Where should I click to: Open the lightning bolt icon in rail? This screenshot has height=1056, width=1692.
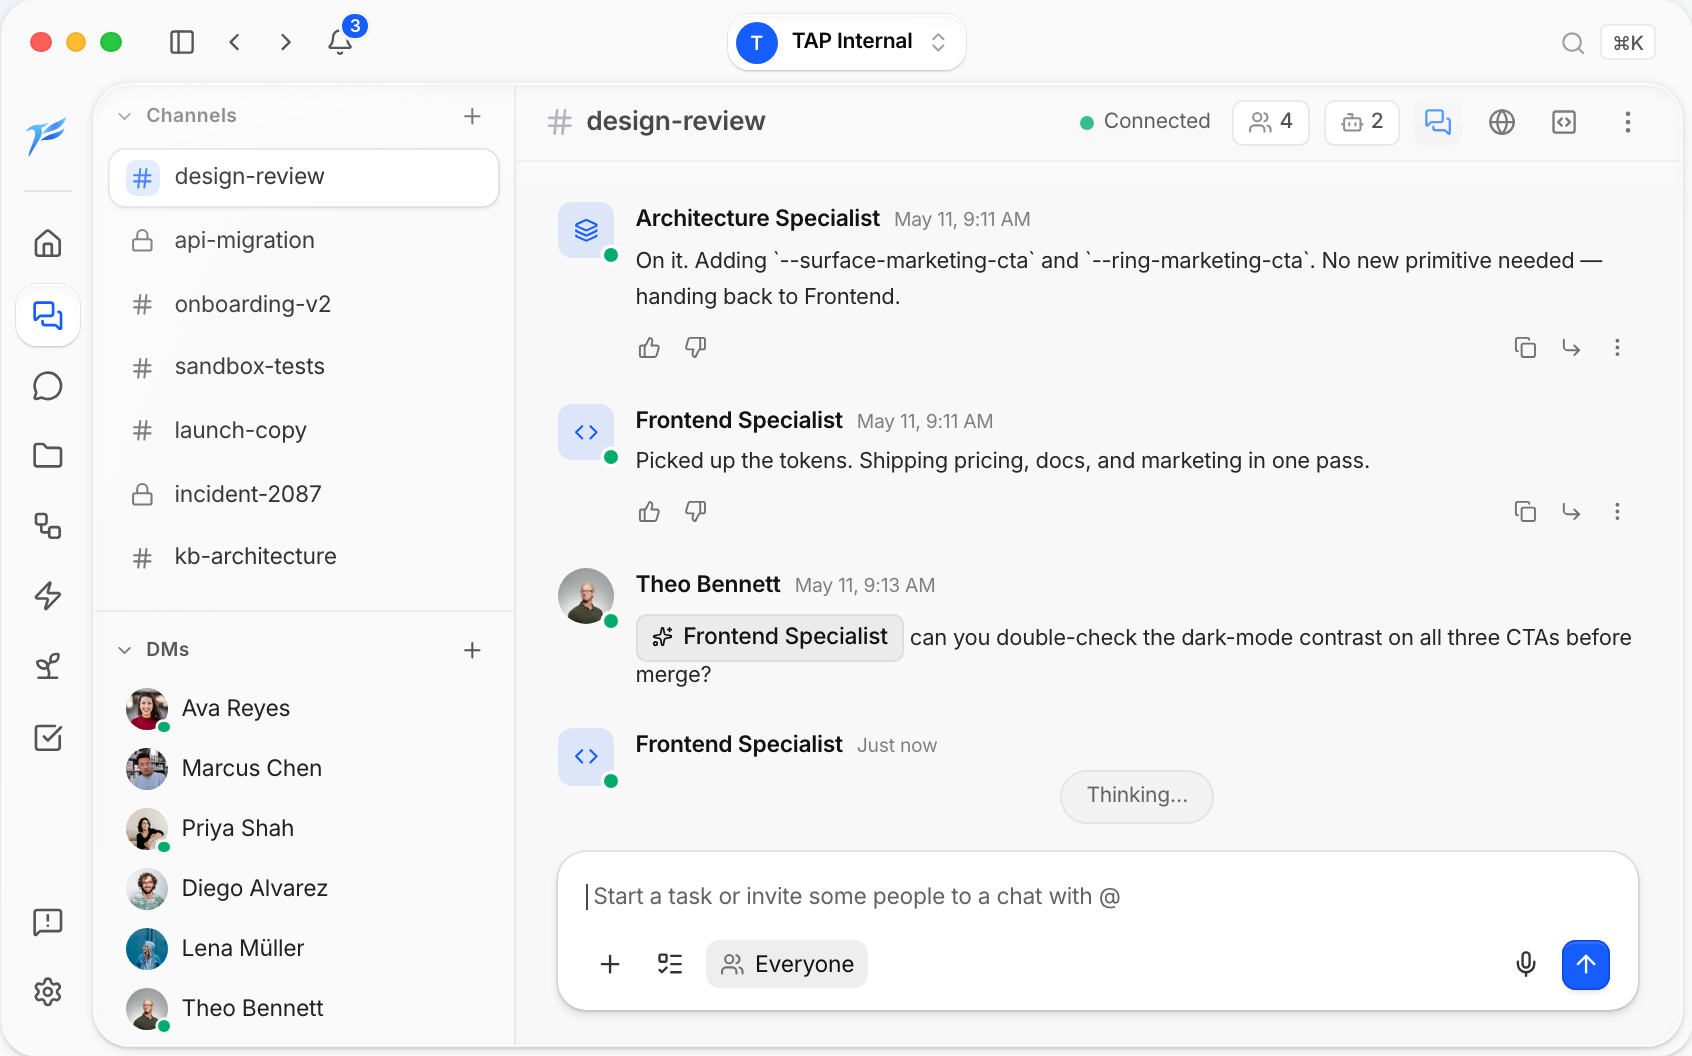(48, 596)
